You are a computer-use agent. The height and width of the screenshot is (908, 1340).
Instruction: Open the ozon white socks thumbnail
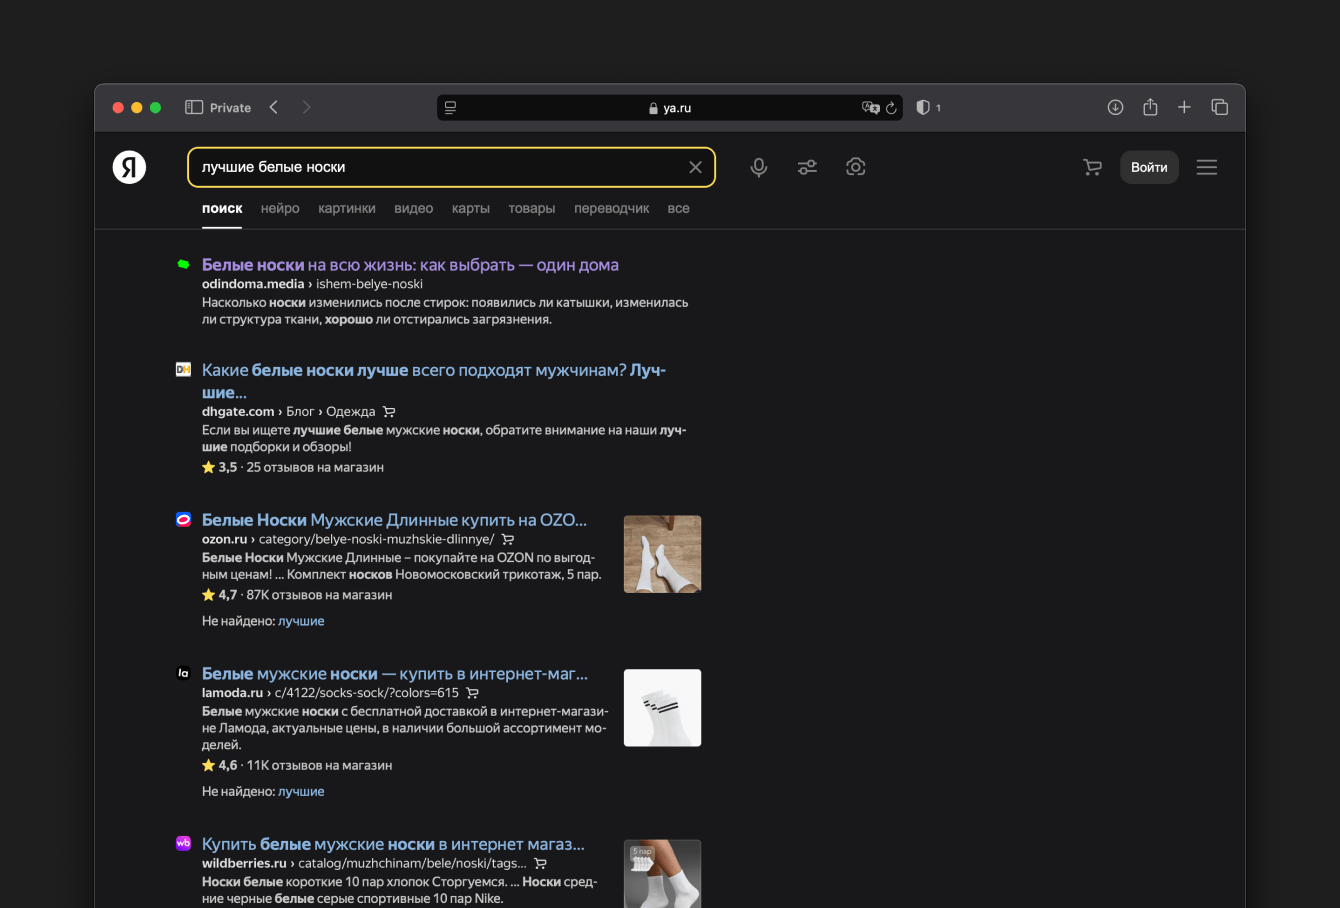(x=662, y=554)
